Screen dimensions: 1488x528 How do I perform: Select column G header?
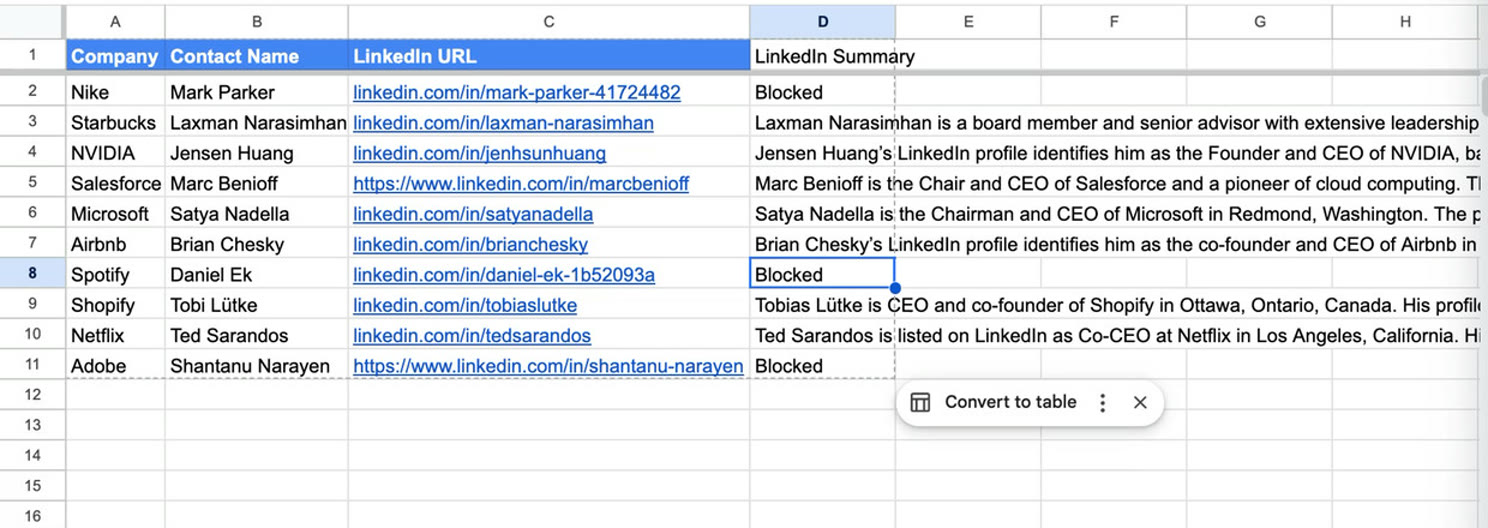coord(1260,21)
